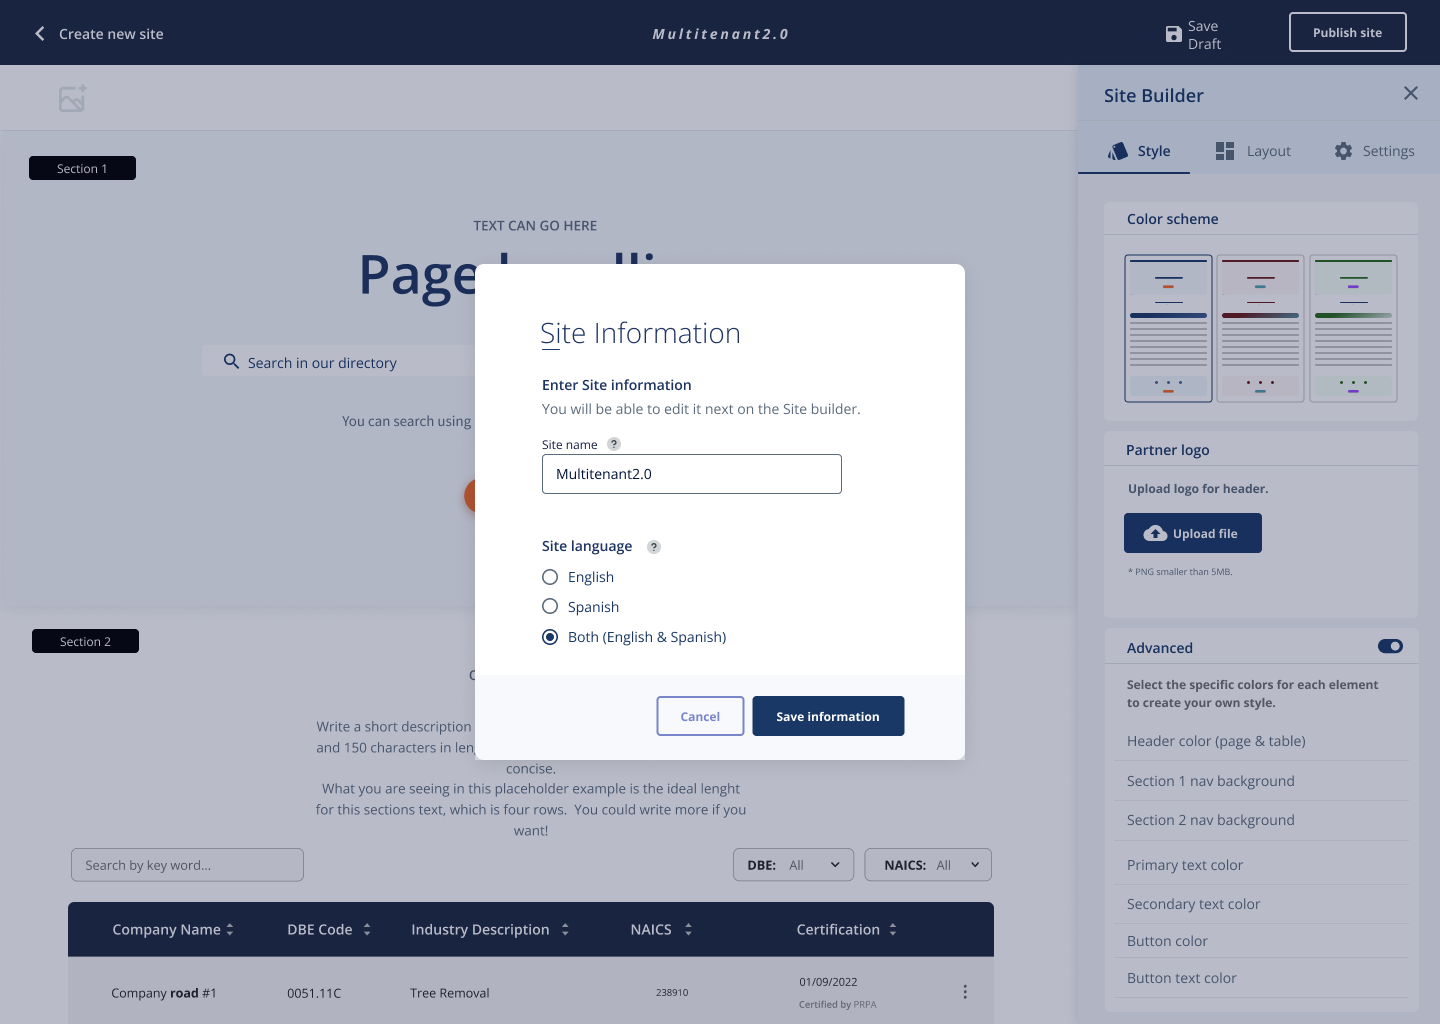
Task: Select the red color scheme thumbnail
Action: point(1261,328)
